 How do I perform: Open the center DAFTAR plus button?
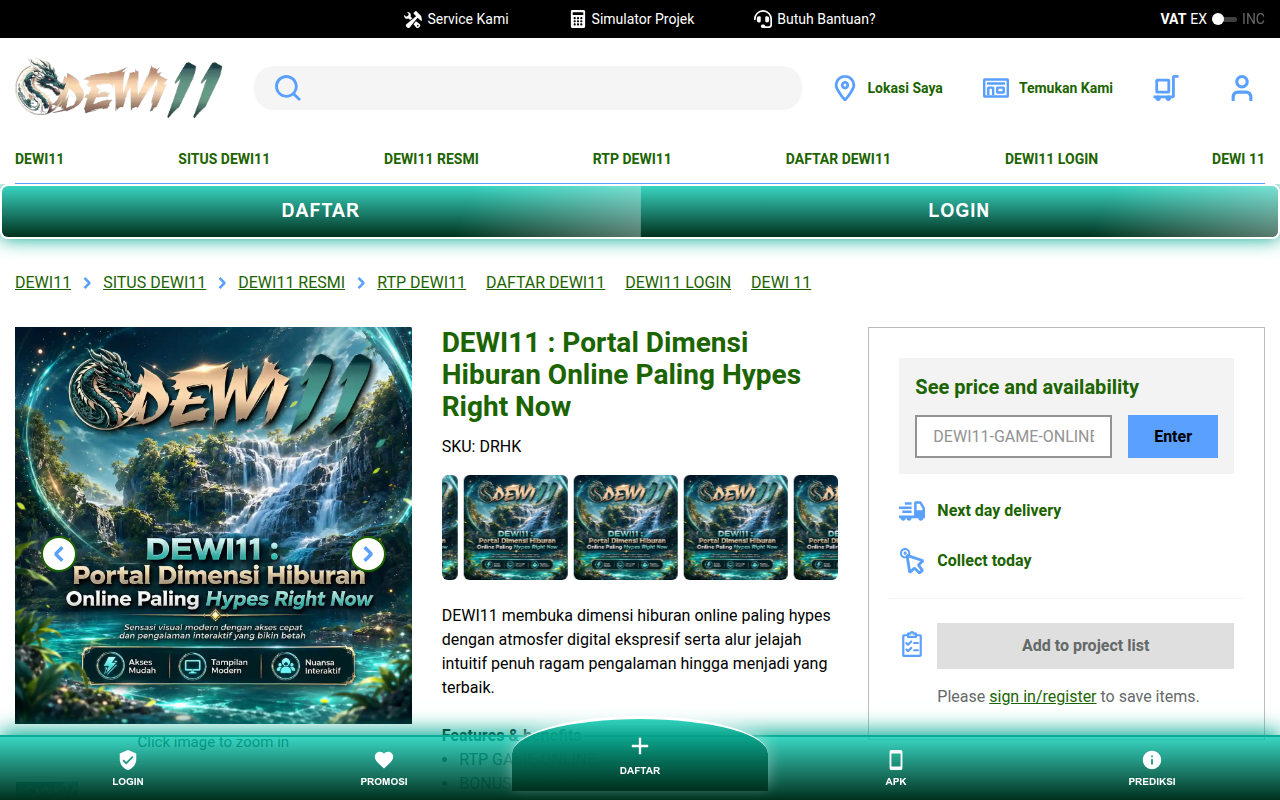pyautogui.click(x=640, y=755)
